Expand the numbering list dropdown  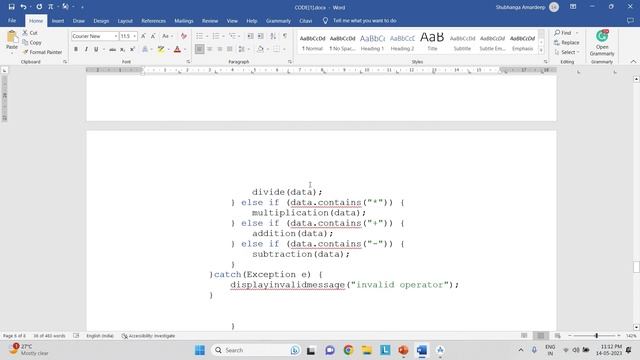pyautogui.click(x=223, y=36)
